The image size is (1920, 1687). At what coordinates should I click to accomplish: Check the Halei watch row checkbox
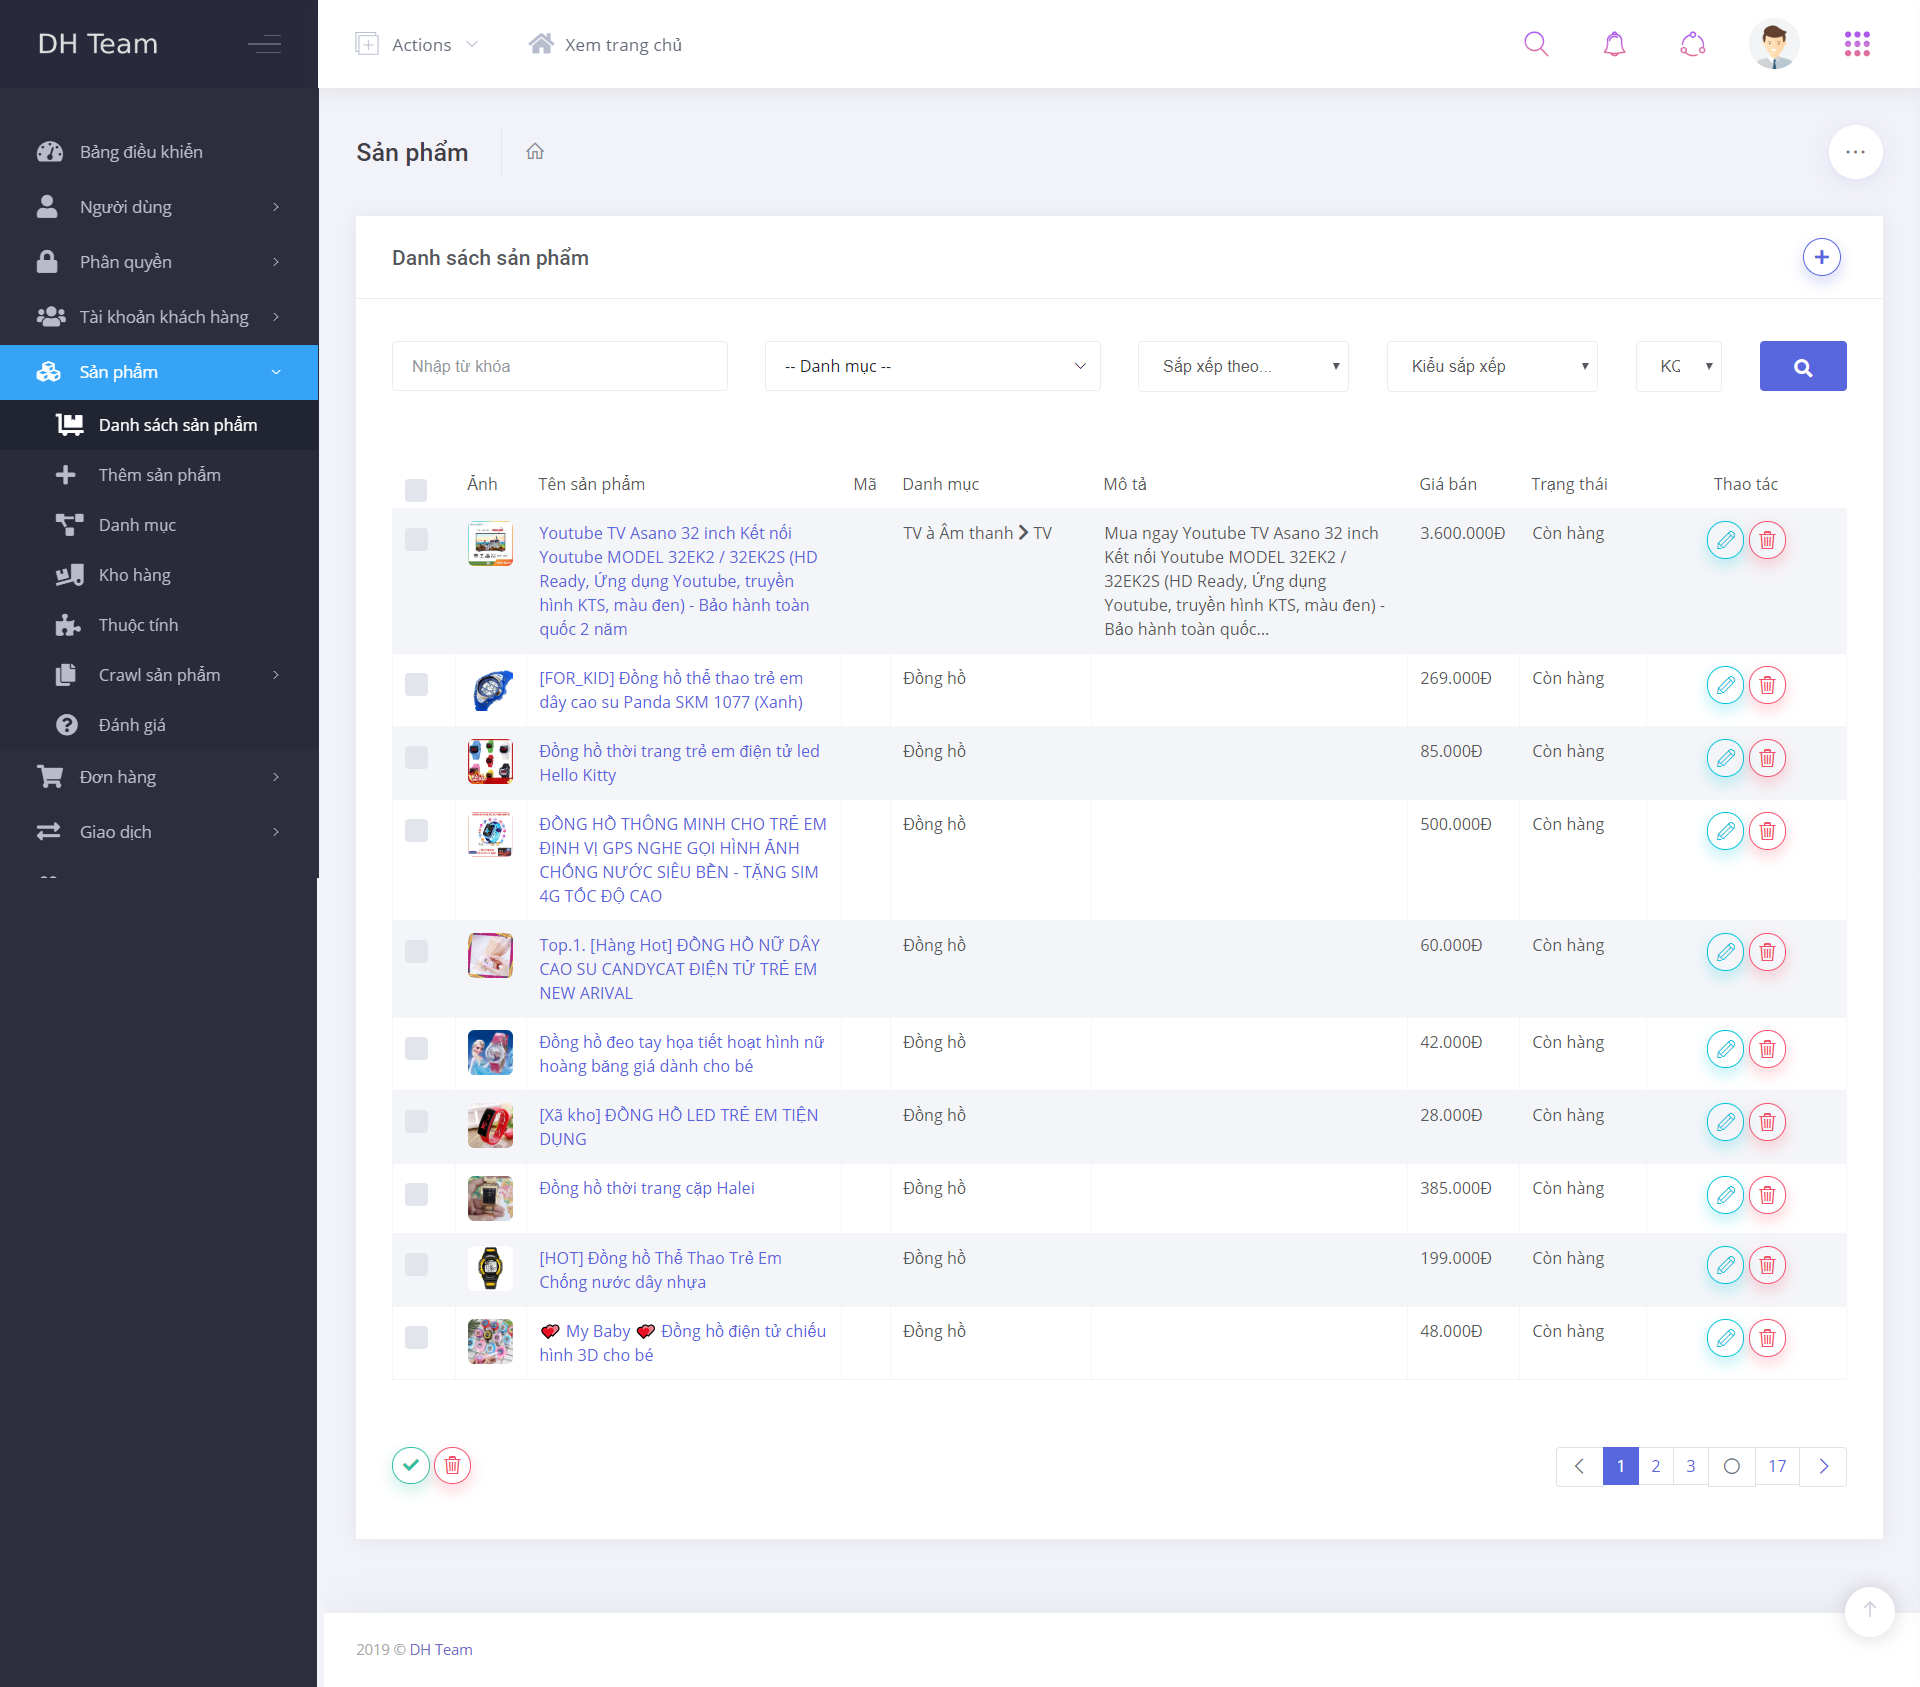(x=416, y=1195)
